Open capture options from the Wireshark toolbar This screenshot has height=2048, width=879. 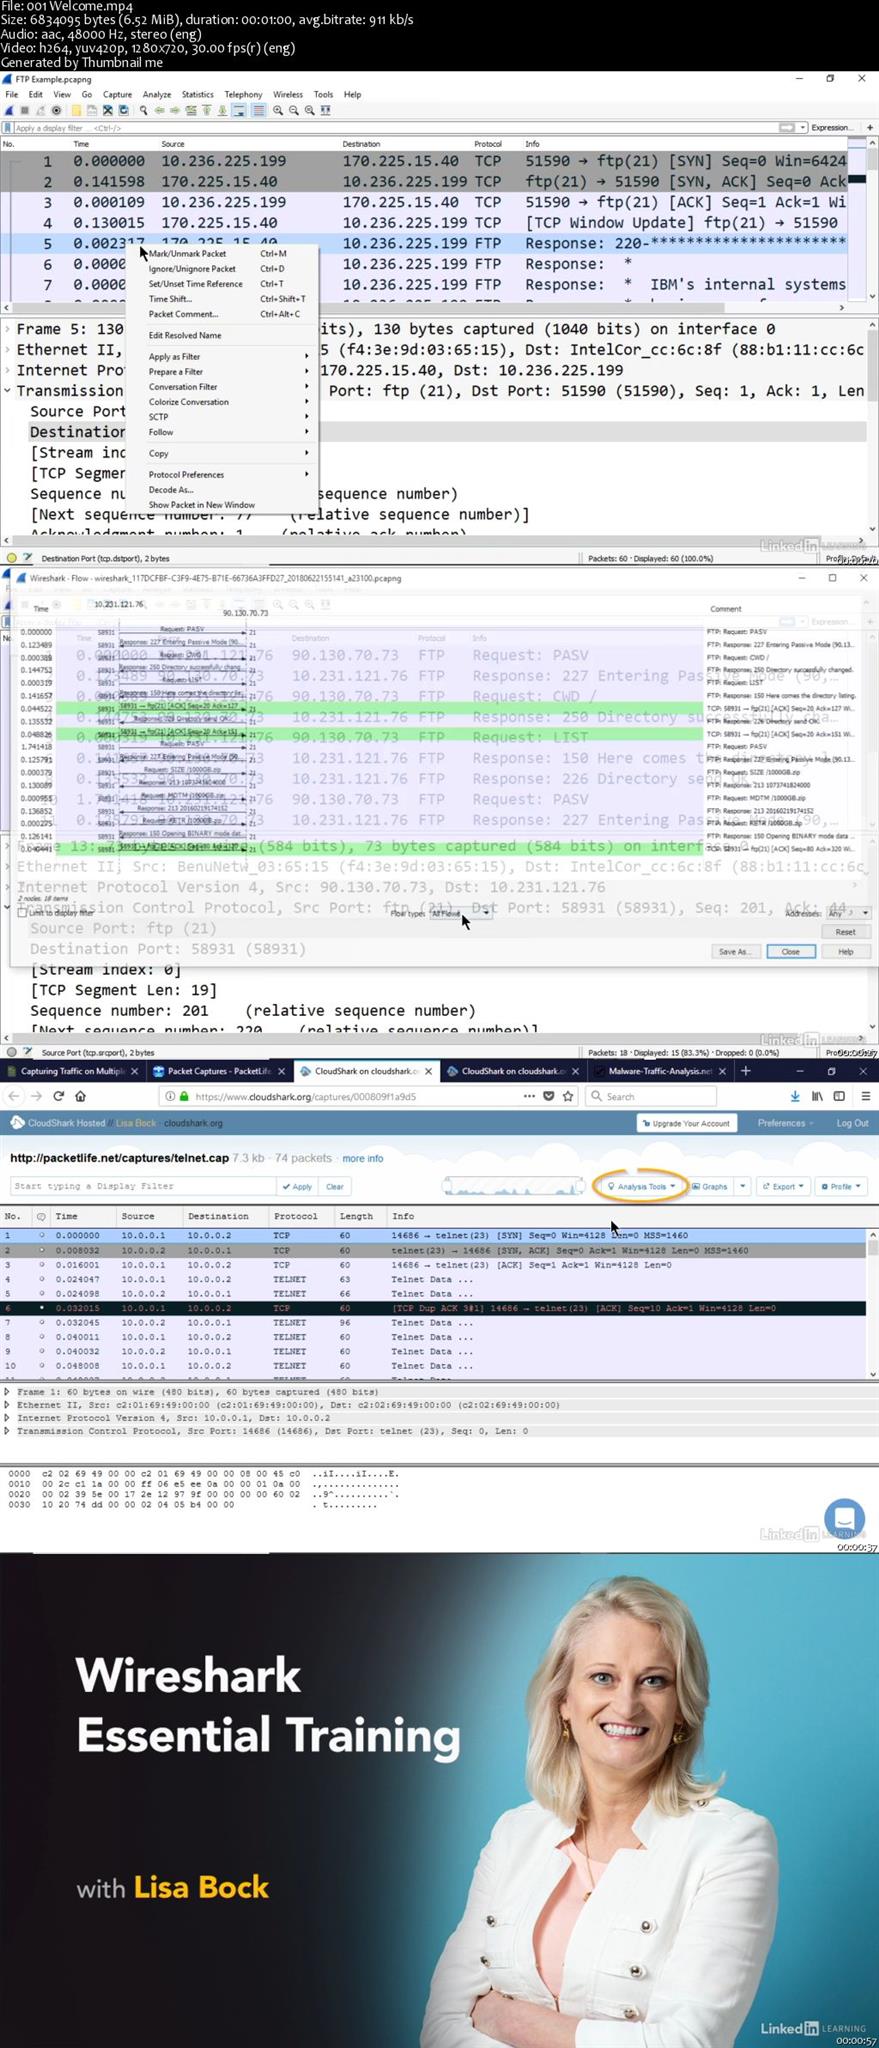[x=56, y=110]
